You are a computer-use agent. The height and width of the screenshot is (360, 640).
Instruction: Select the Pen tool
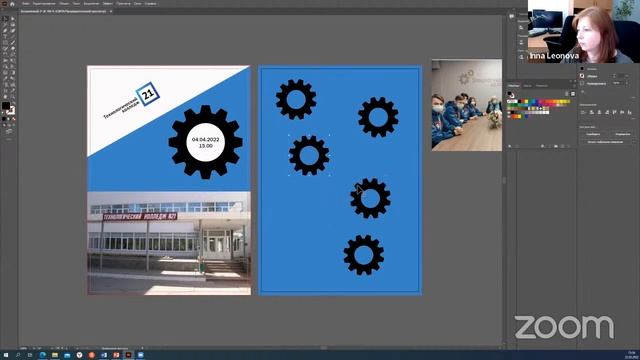coord(5,31)
